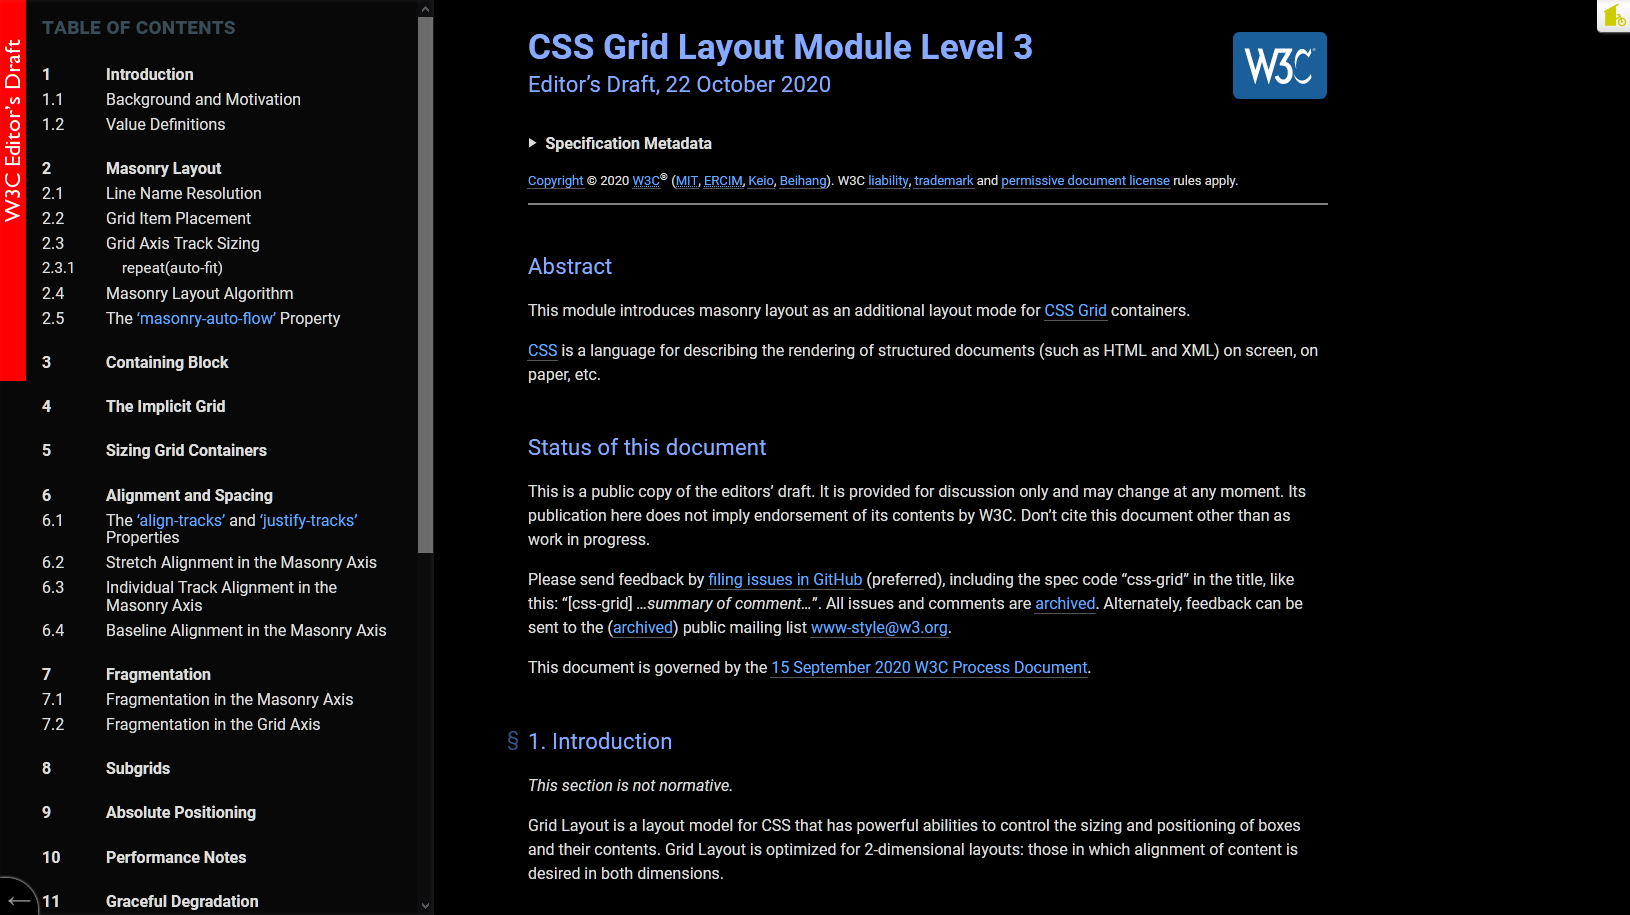Viewport: 1630px width, 915px height.
Task: Open the CSS Grid link in the Abstract
Action: click(1075, 311)
